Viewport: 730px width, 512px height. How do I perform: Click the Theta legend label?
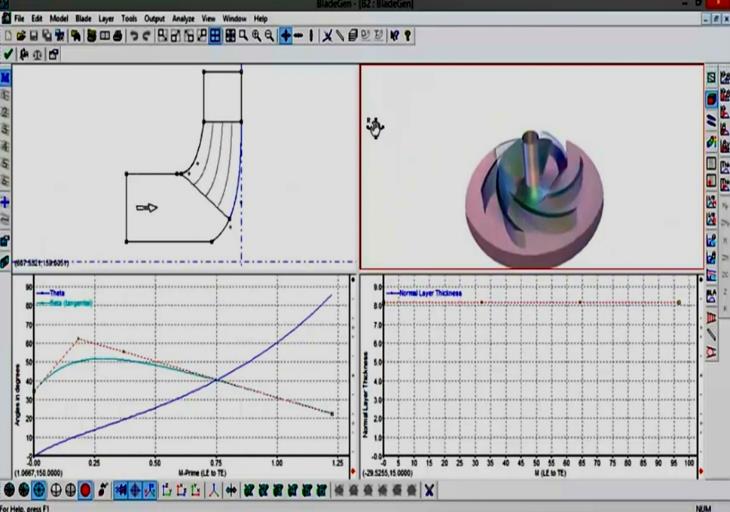tap(57, 293)
